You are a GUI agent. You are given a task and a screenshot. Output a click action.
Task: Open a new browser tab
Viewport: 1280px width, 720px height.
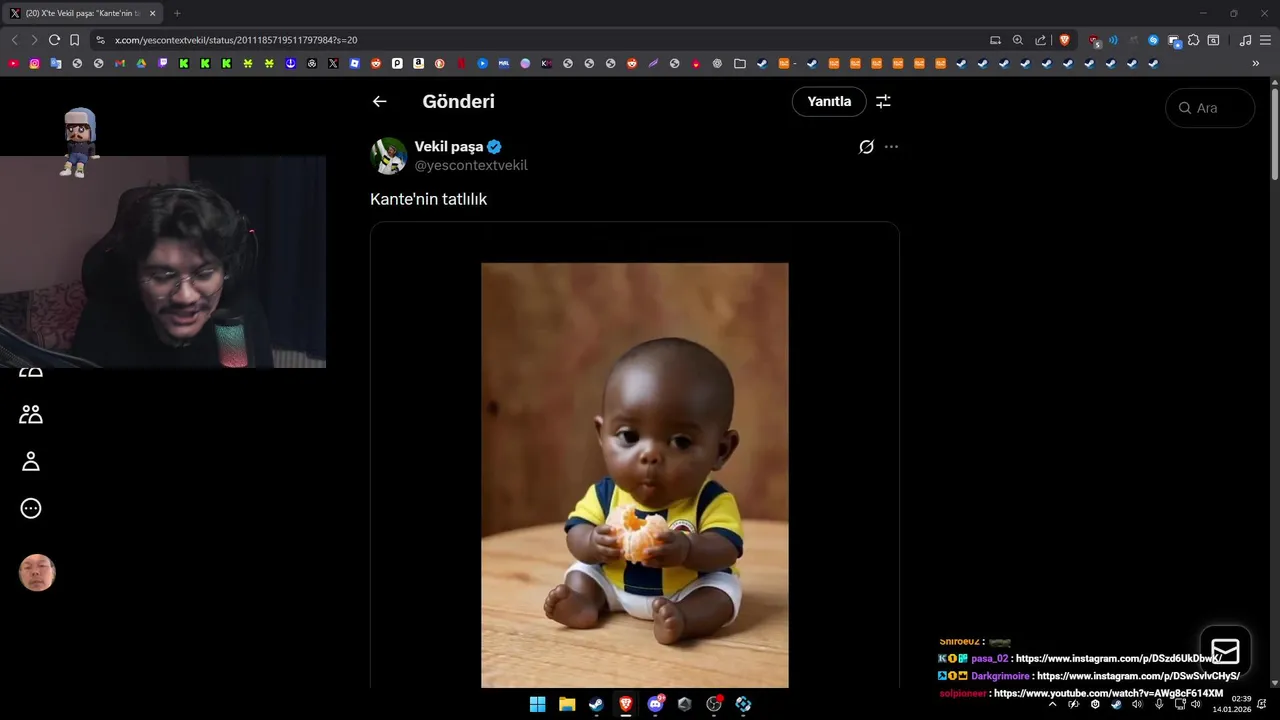[177, 13]
